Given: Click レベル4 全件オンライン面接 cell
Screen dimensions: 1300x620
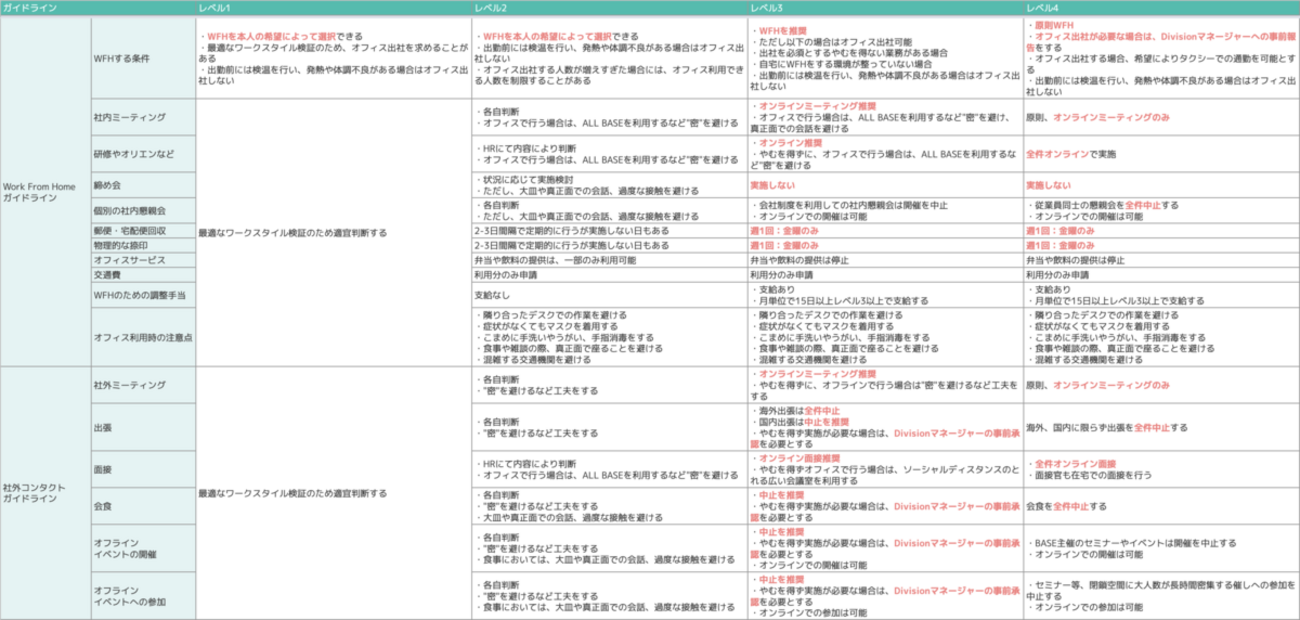Looking at the screenshot, I should [1161, 469].
